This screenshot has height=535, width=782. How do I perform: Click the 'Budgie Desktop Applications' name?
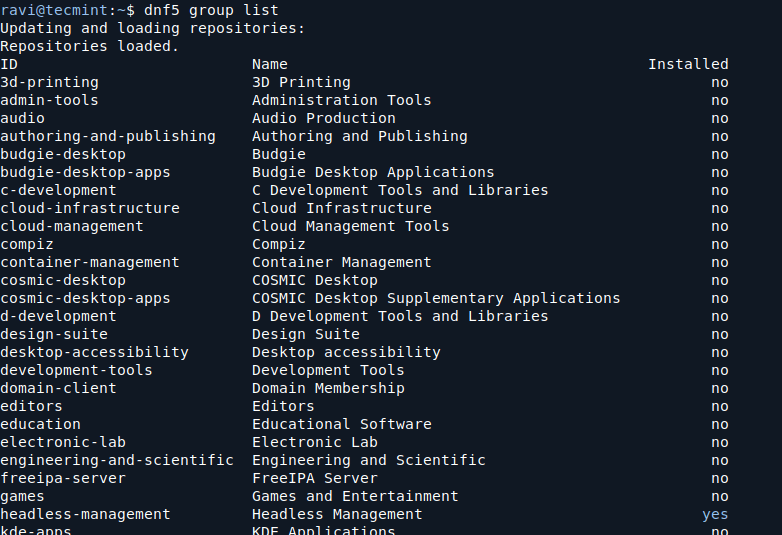373,172
